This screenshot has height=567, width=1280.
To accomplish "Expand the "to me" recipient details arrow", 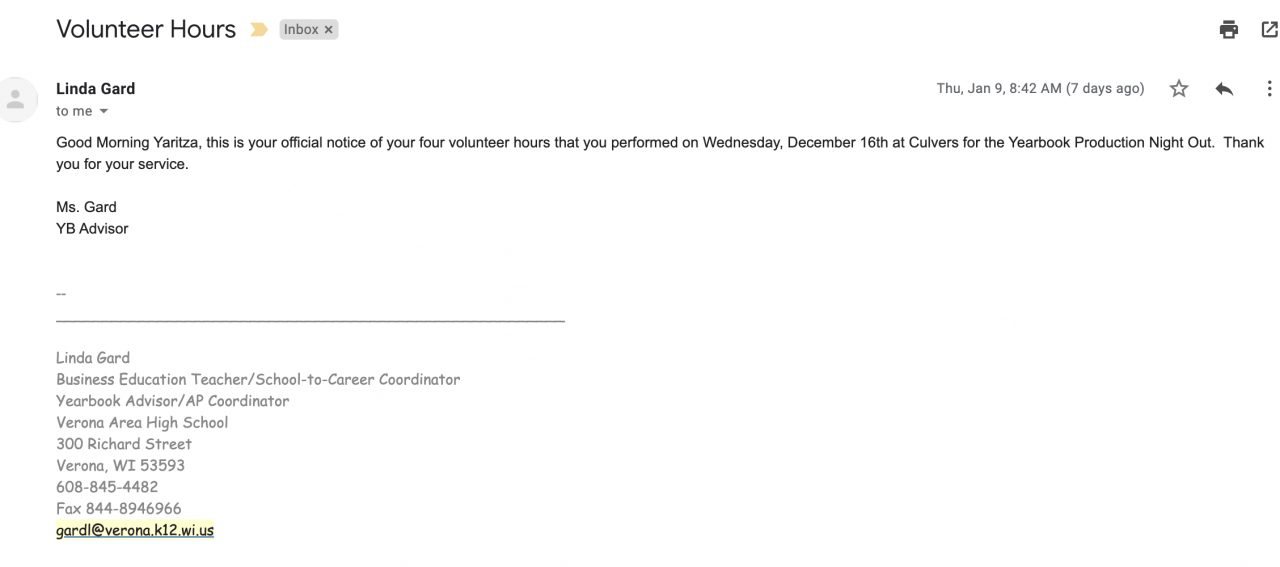I will (x=103, y=111).
